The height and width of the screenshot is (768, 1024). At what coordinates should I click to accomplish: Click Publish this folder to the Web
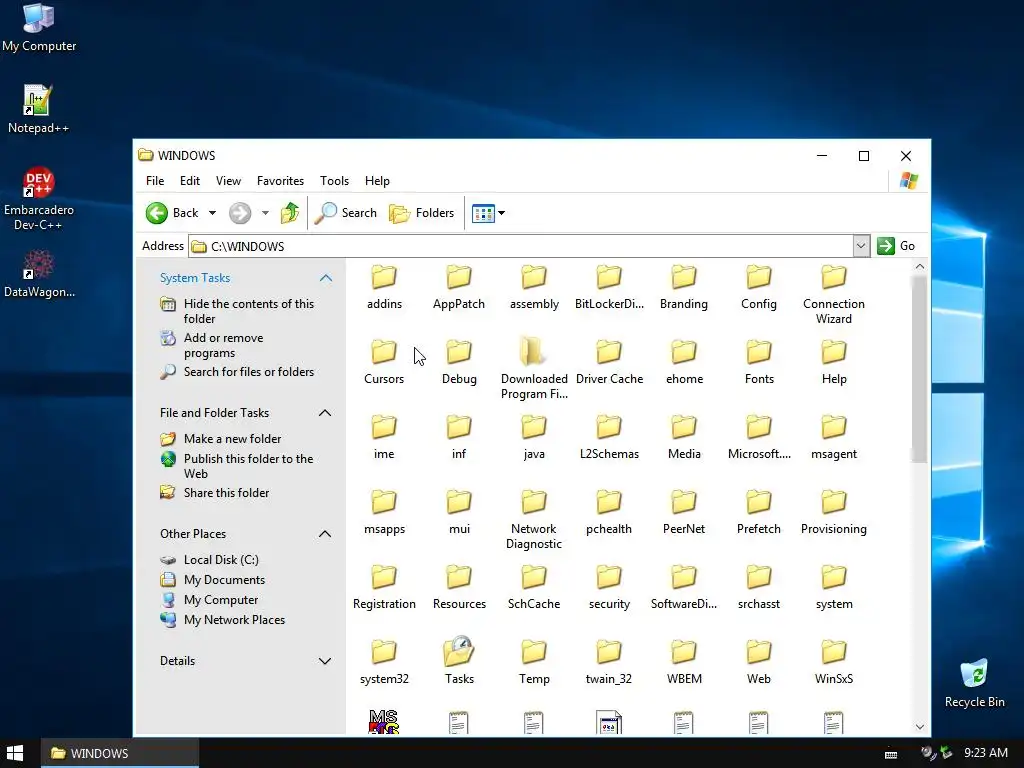[238, 466]
